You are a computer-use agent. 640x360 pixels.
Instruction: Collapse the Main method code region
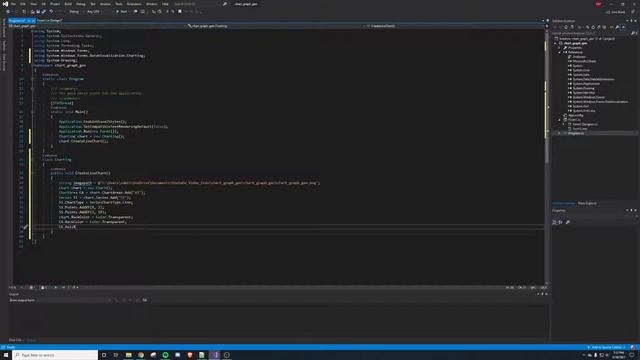click(32, 112)
